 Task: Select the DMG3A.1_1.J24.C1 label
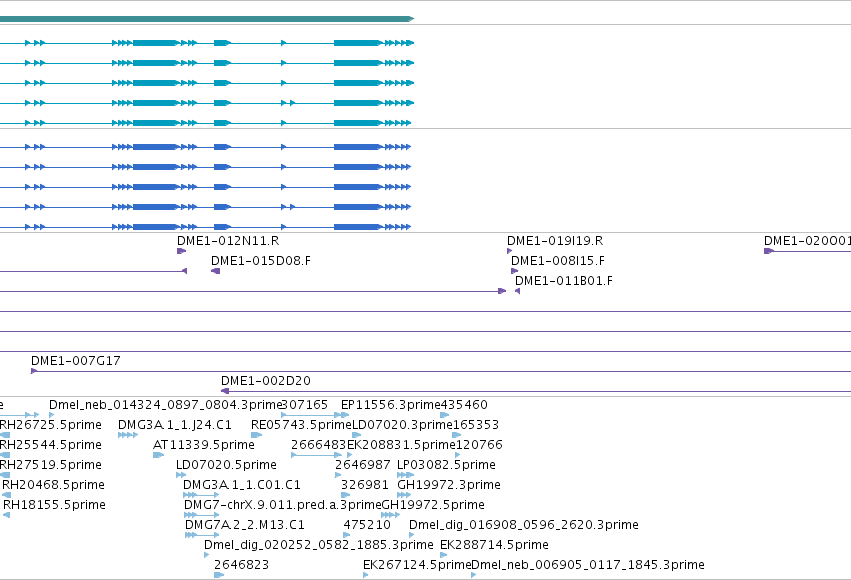pos(175,425)
